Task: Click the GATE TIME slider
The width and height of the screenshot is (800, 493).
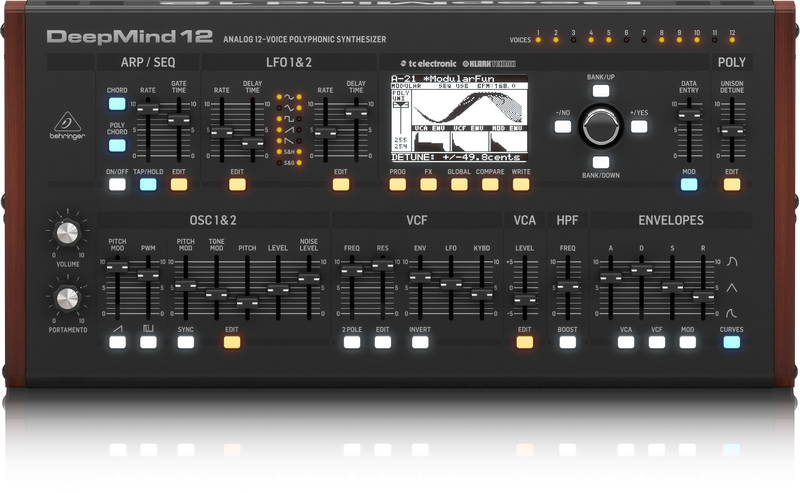Action: (x=179, y=119)
